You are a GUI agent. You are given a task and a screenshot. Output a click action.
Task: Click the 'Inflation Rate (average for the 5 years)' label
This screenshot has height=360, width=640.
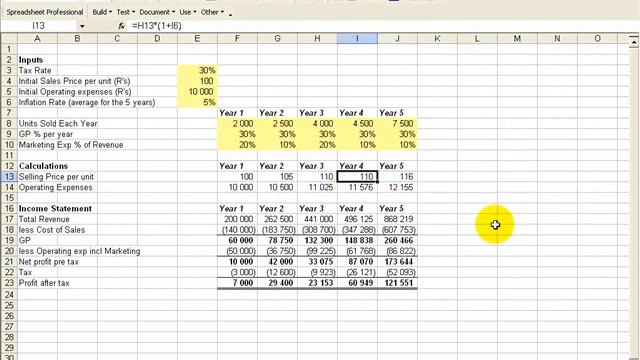87,102
